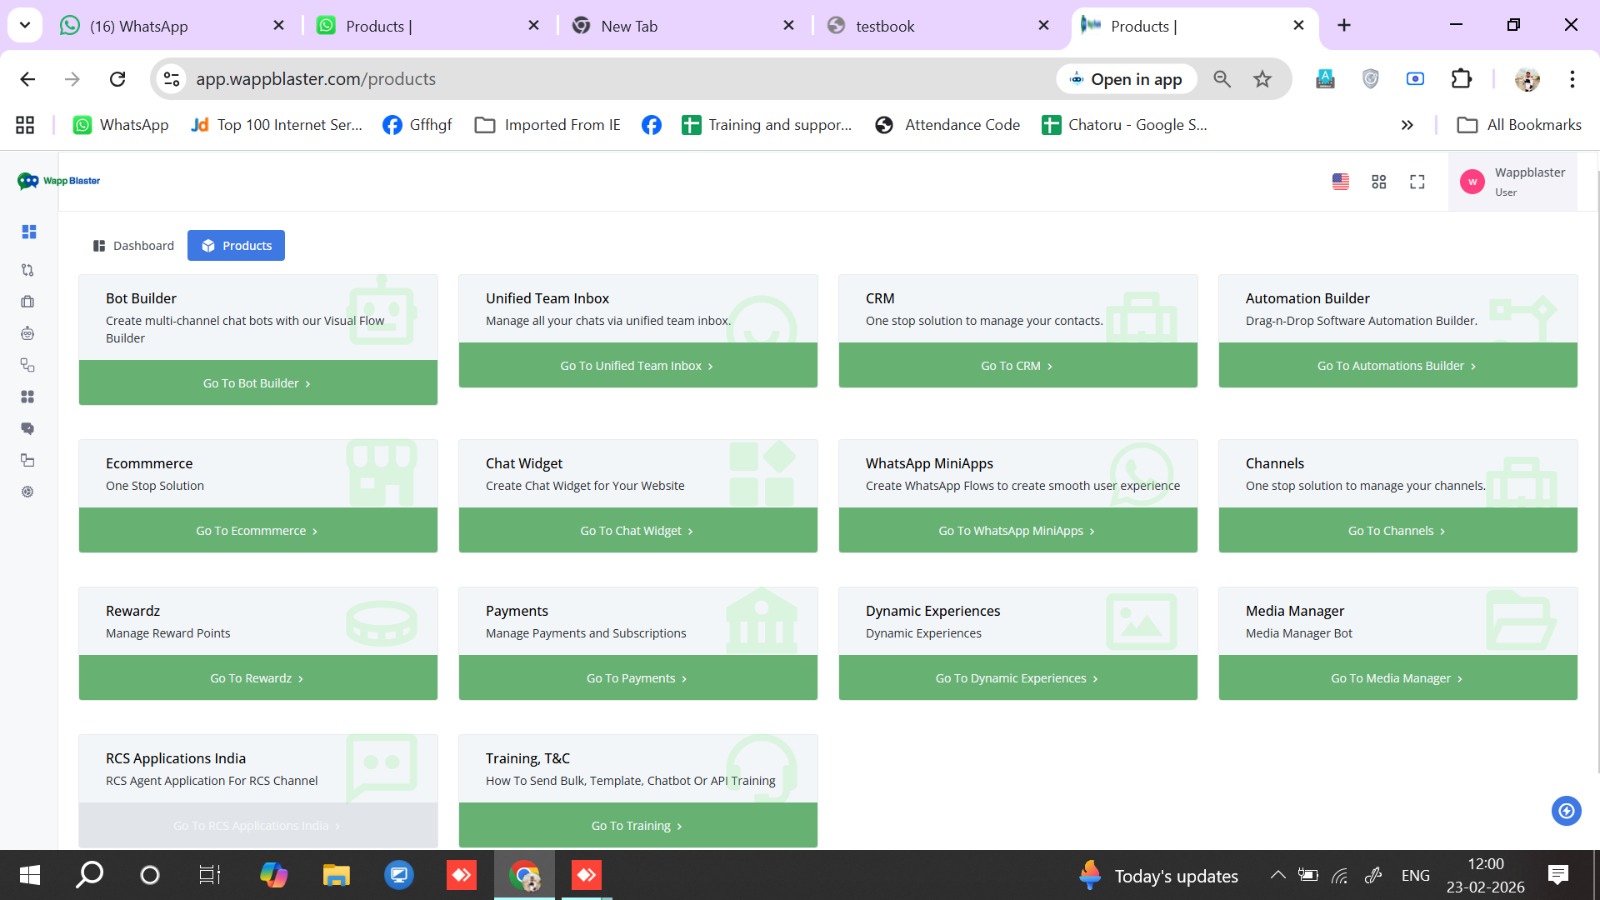
Task: Click Go To Media Manager button
Action: (x=1398, y=678)
